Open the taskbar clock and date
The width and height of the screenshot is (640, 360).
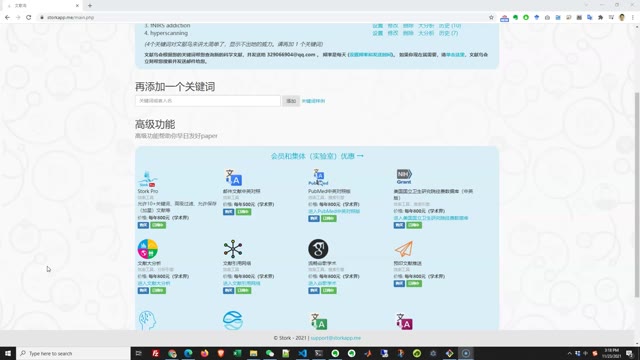pos(611,353)
